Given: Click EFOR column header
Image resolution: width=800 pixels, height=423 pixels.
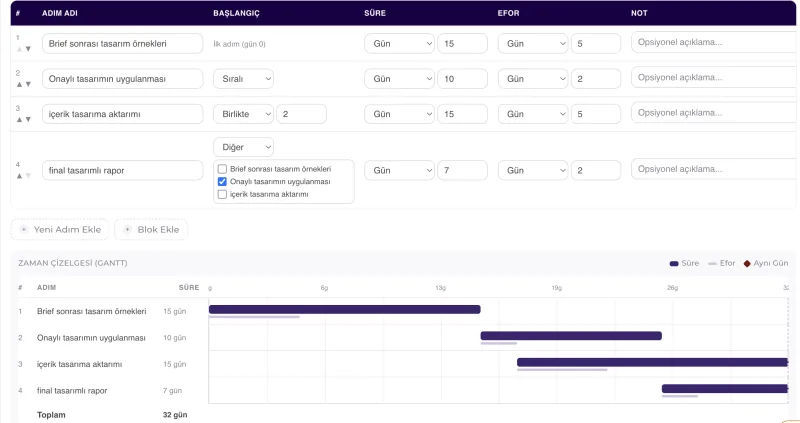Looking at the screenshot, I should click(509, 13).
